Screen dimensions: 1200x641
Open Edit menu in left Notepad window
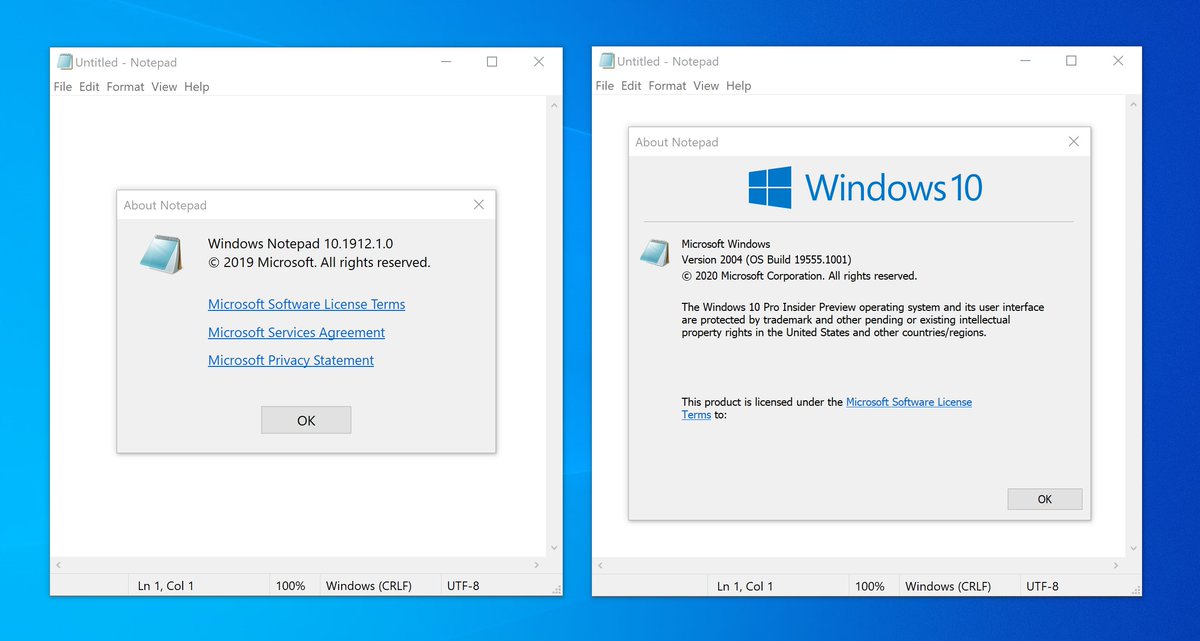tap(90, 87)
